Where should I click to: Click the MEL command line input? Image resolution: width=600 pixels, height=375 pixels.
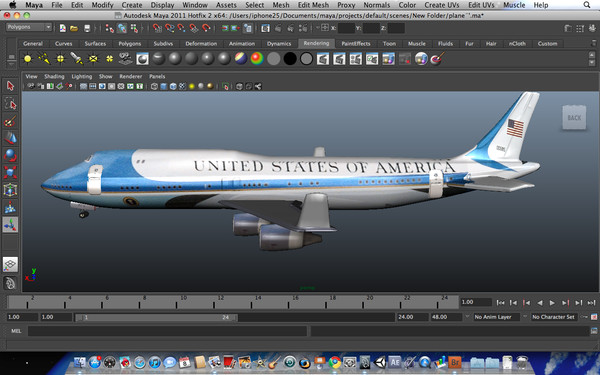[x=167, y=331]
